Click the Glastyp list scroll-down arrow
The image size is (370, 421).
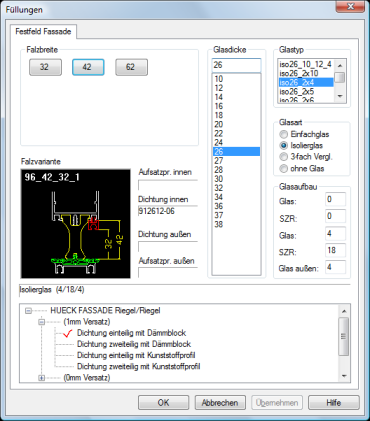(x=340, y=96)
